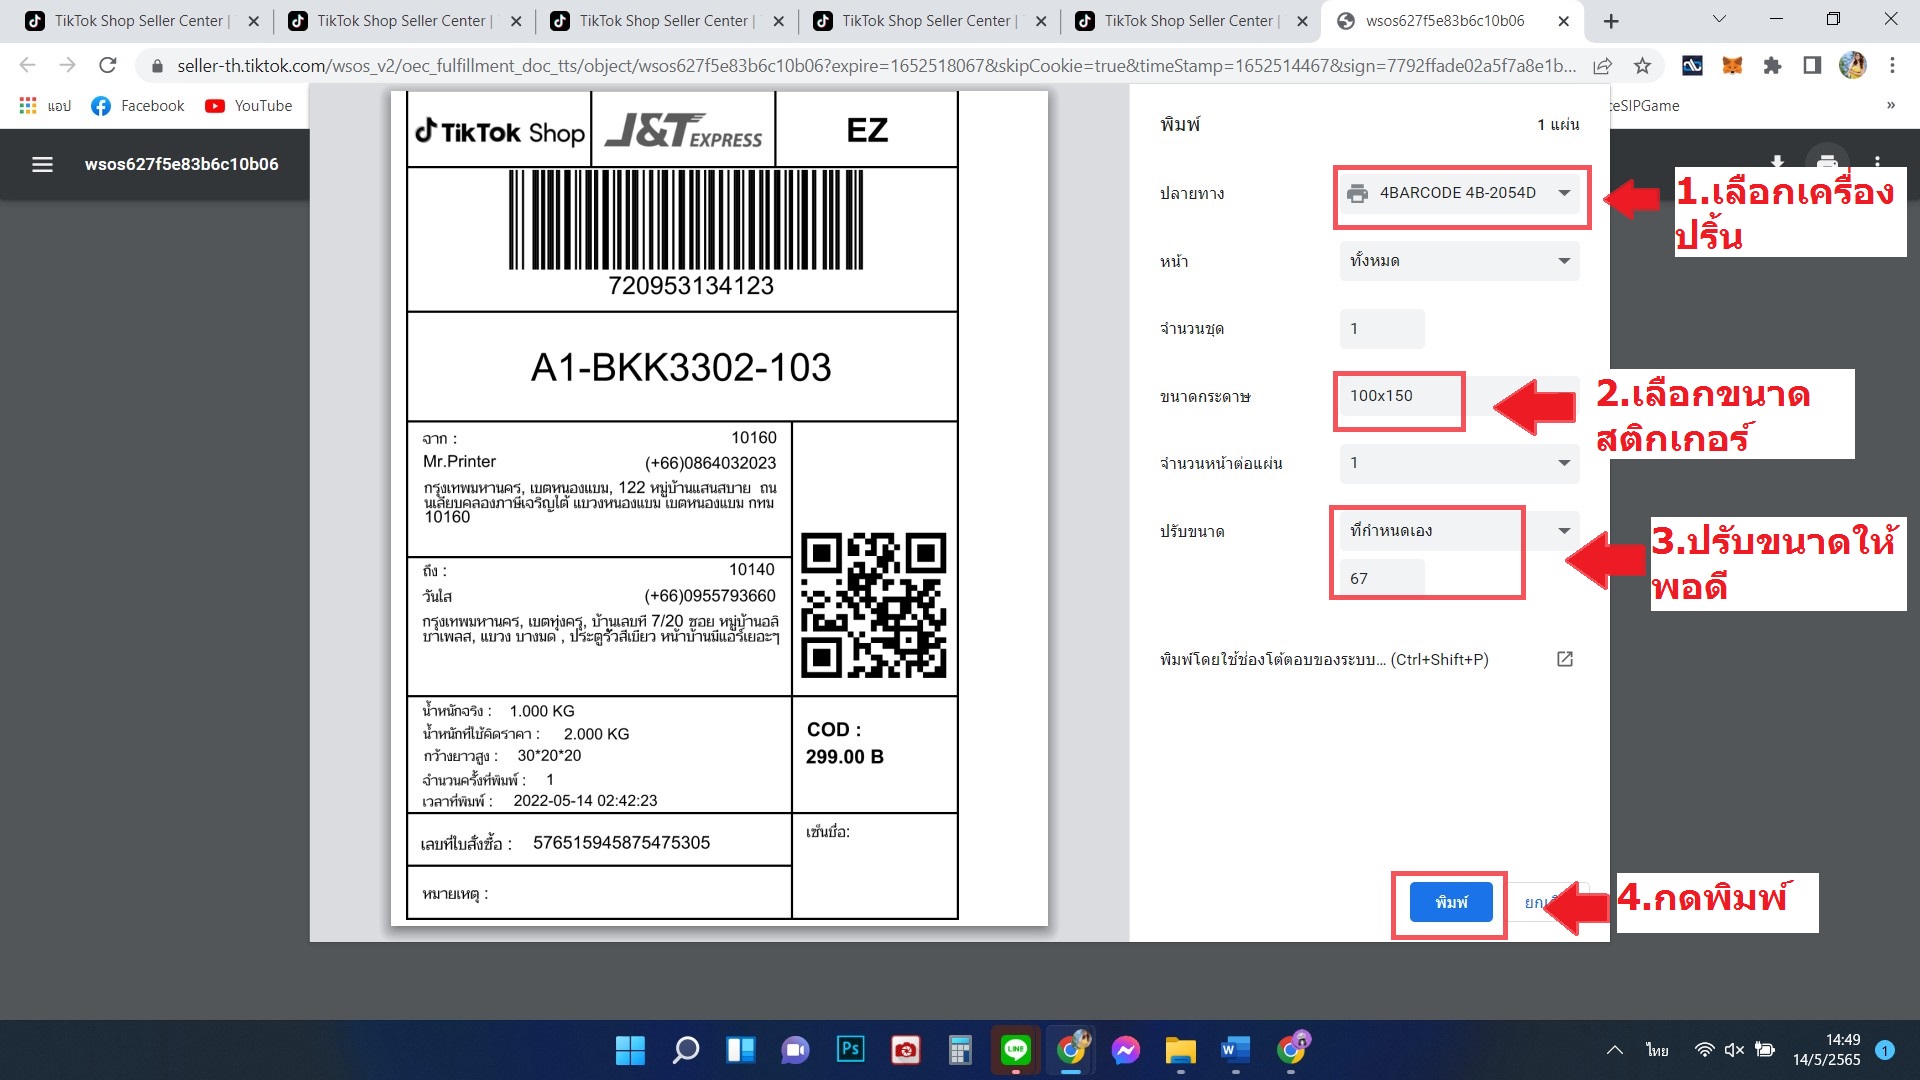Click the label preview page thumbnail
Image resolution: width=1920 pixels, height=1080 pixels.
[719, 508]
